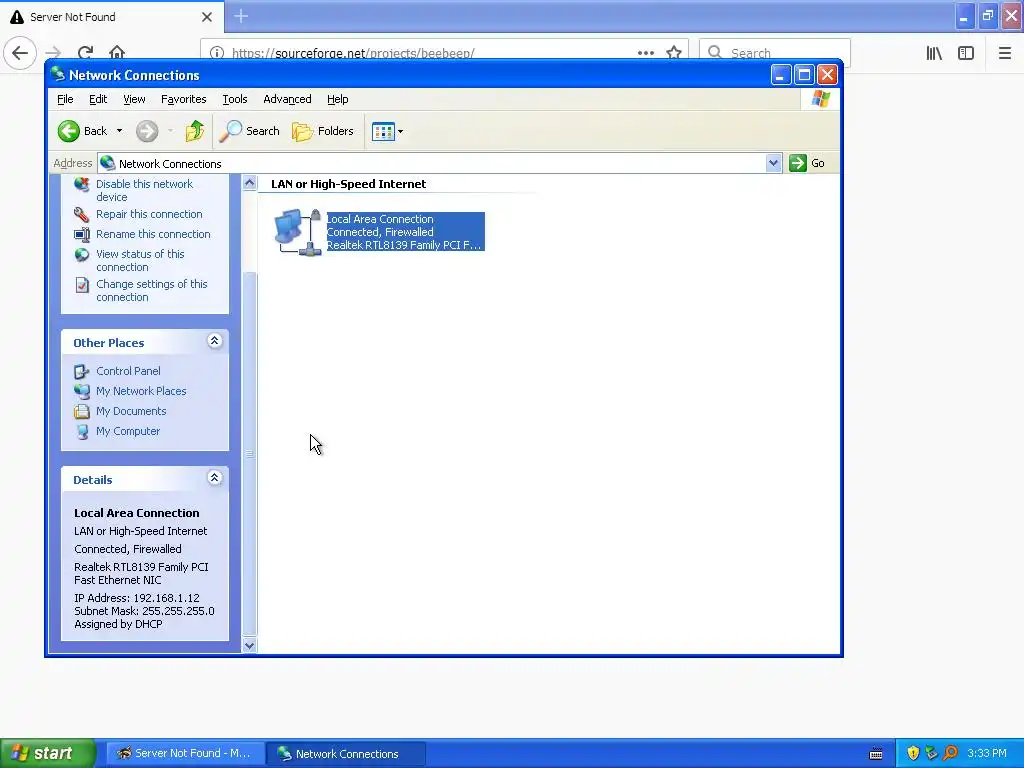Toggle Firefox sidebar icon
The height and width of the screenshot is (768, 1024).
pyautogui.click(x=966, y=53)
